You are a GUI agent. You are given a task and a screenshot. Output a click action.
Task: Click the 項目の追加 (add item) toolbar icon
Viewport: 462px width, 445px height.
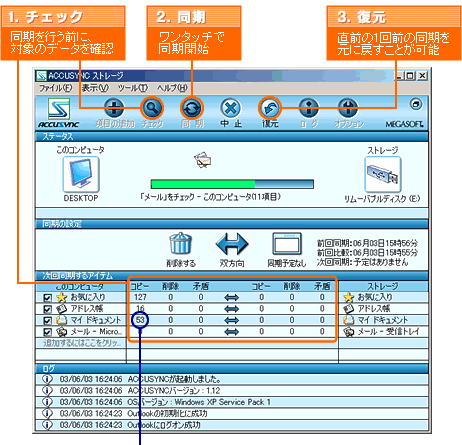point(114,108)
